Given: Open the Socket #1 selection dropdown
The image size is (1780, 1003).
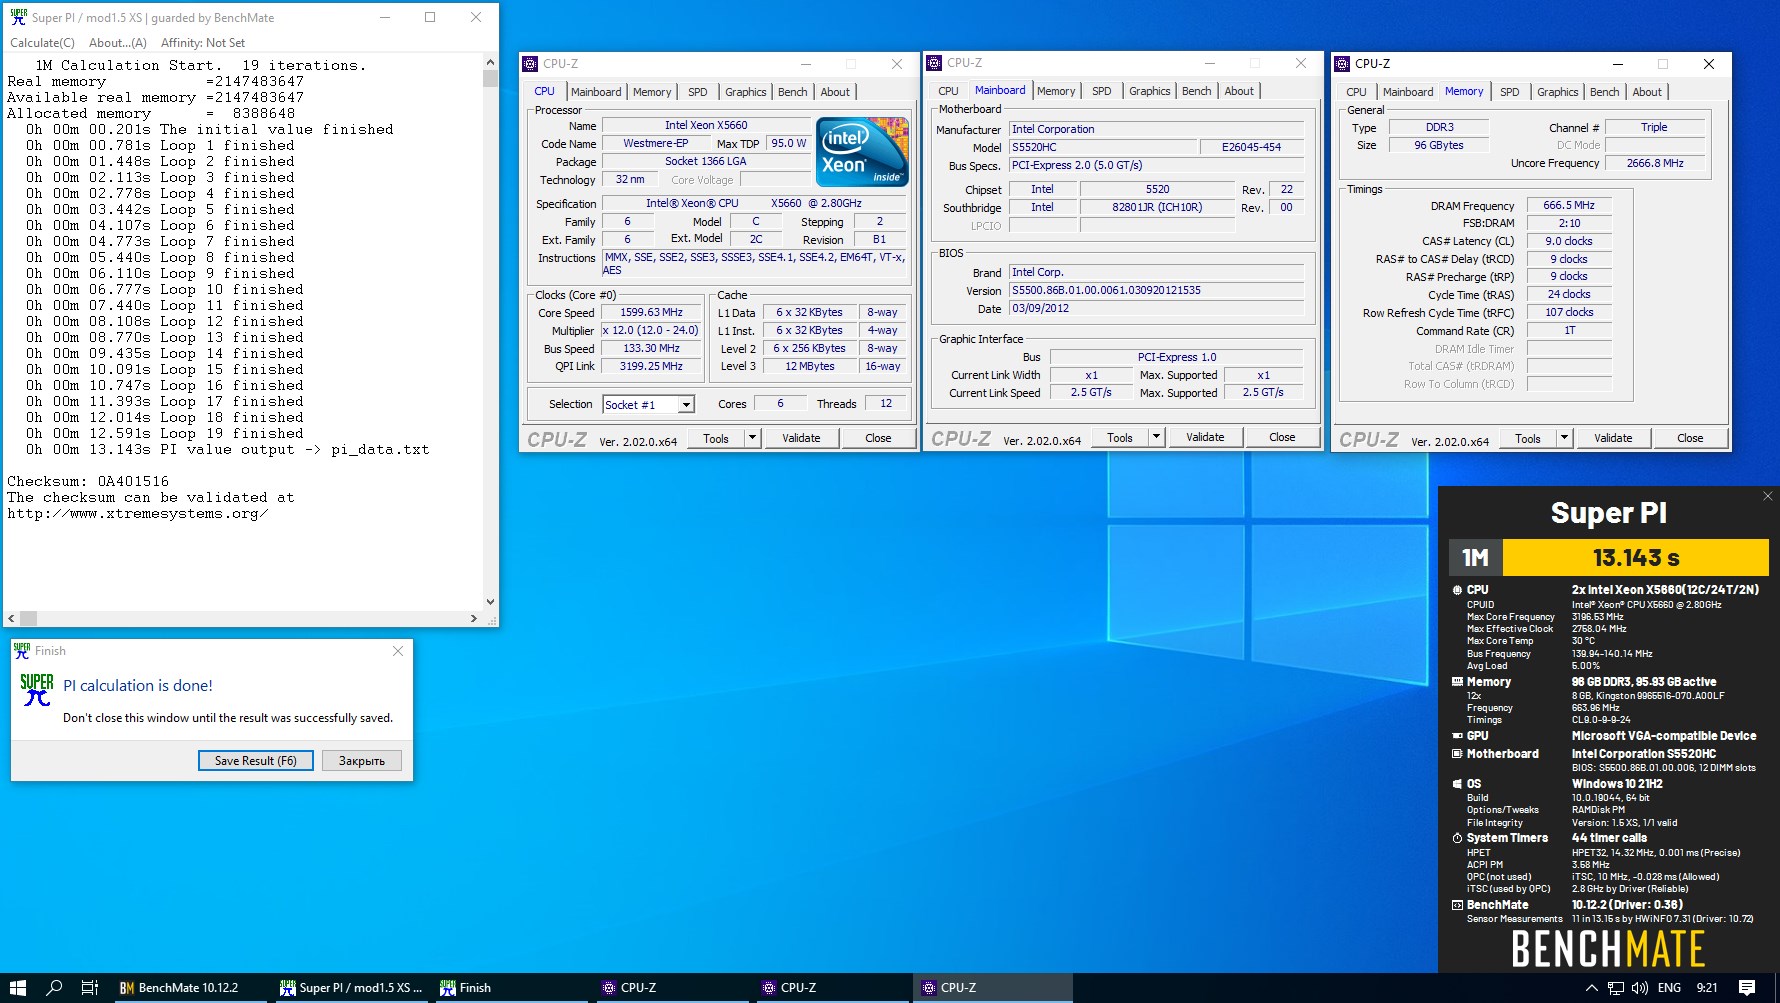Looking at the screenshot, I should [686, 404].
